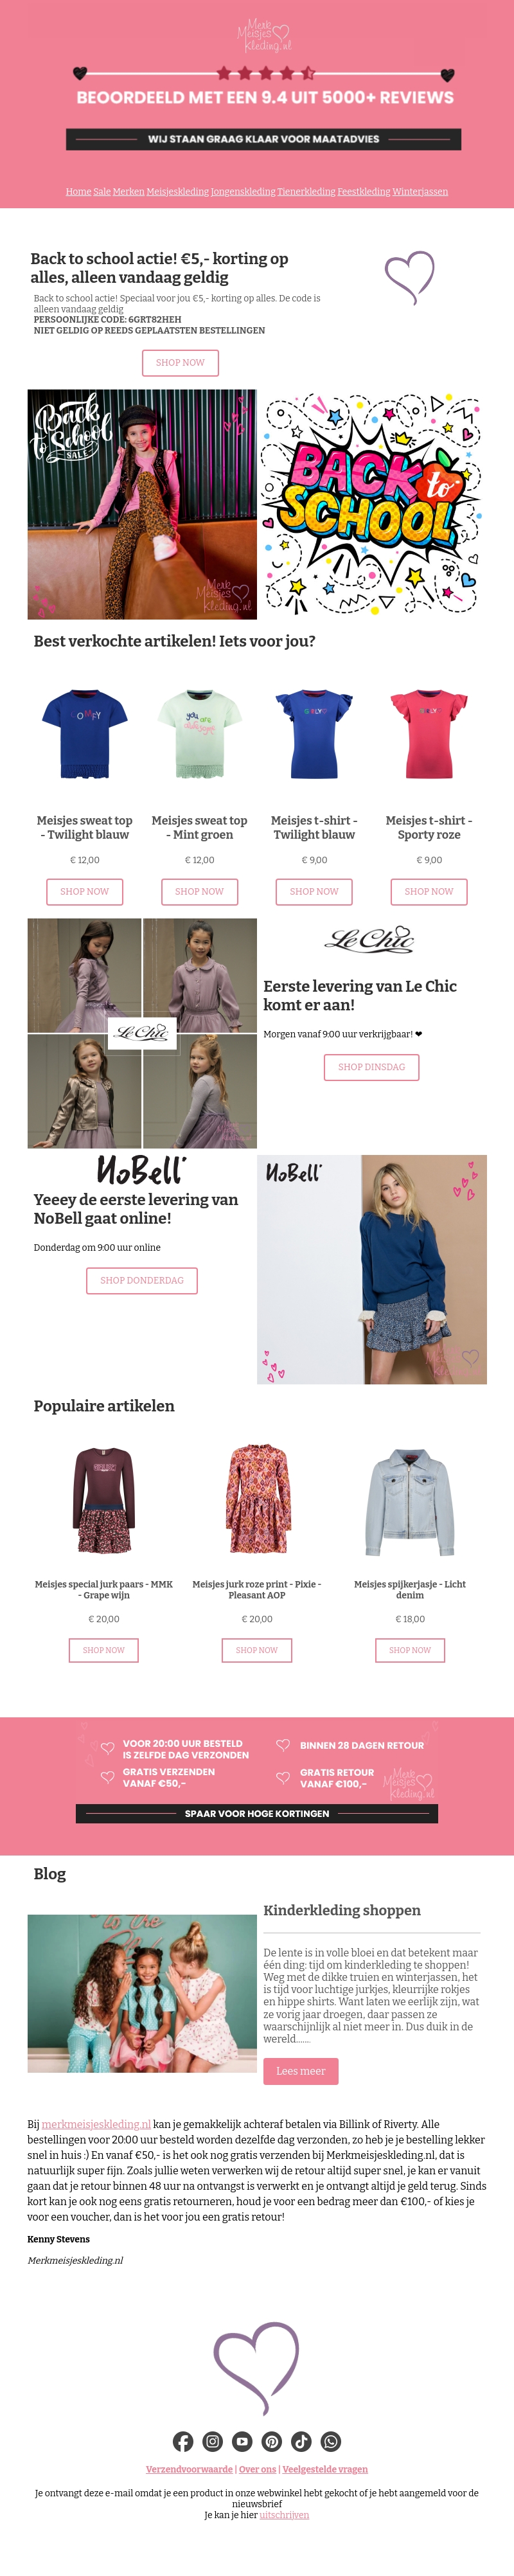514x2576 pixels.
Task: Click the uitschrijven unsubscribe link
Action: pos(284,2515)
